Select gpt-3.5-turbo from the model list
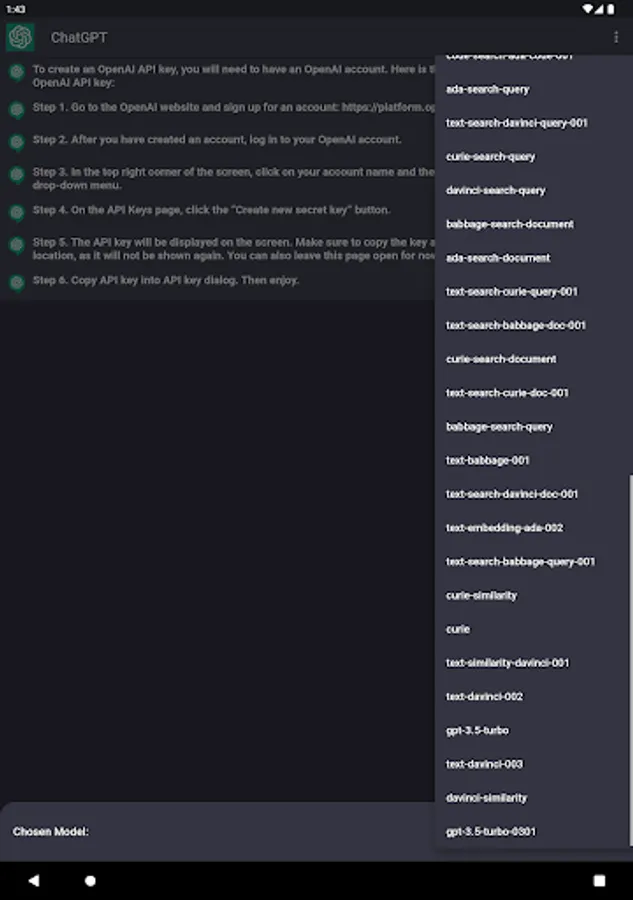The height and width of the screenshot is (900, 633). tap(477, 730)
